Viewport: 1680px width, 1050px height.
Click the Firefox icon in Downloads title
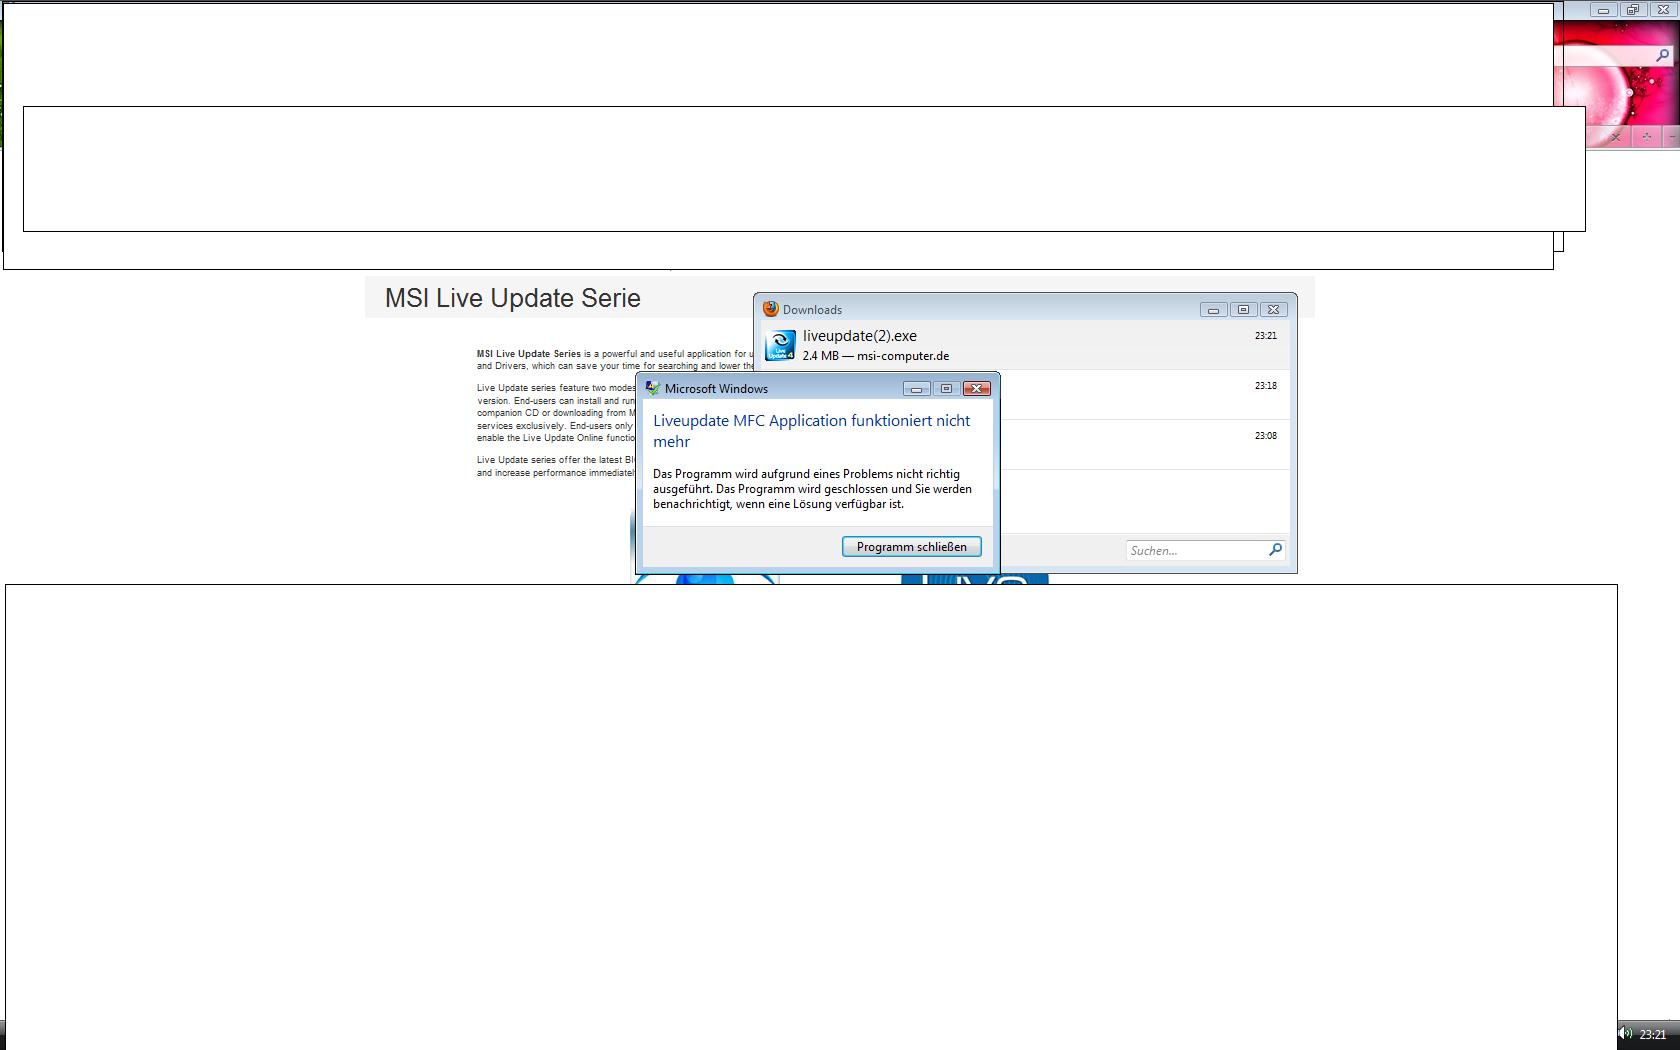(x=771, y=309)
